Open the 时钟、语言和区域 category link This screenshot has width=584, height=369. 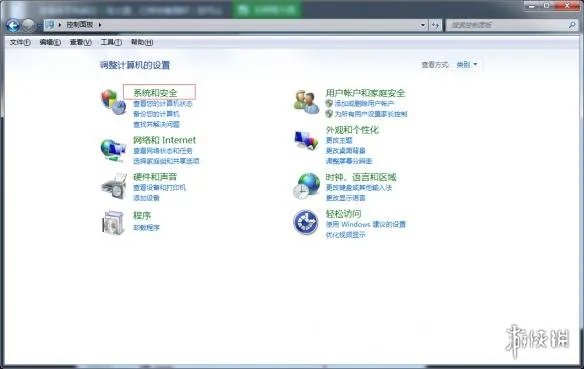(x=361, y=177)
